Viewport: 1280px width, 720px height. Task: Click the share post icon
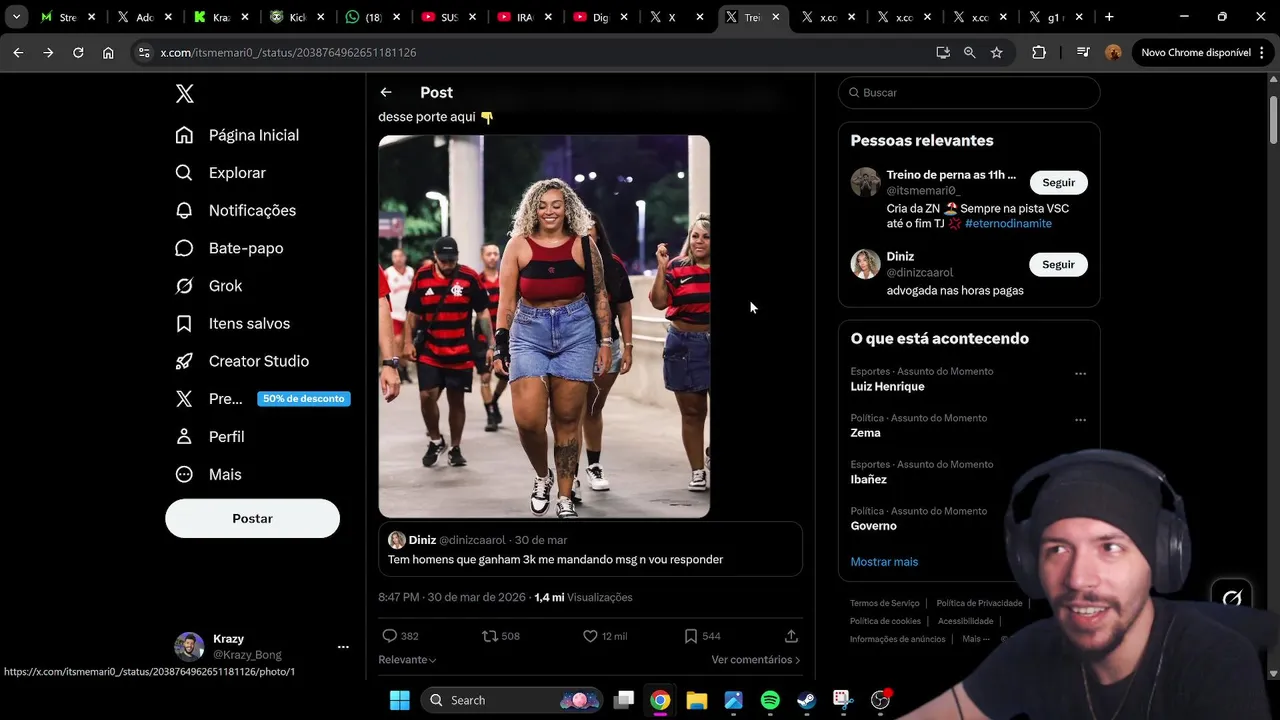click(791, 636)
